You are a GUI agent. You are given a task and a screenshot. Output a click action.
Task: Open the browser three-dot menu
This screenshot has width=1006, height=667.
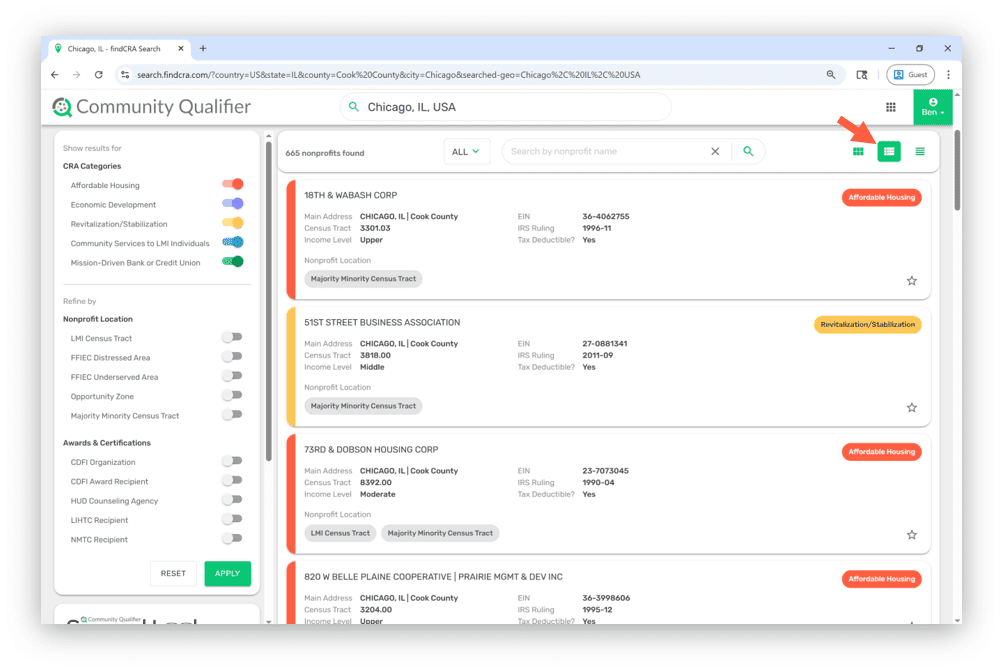948,75
